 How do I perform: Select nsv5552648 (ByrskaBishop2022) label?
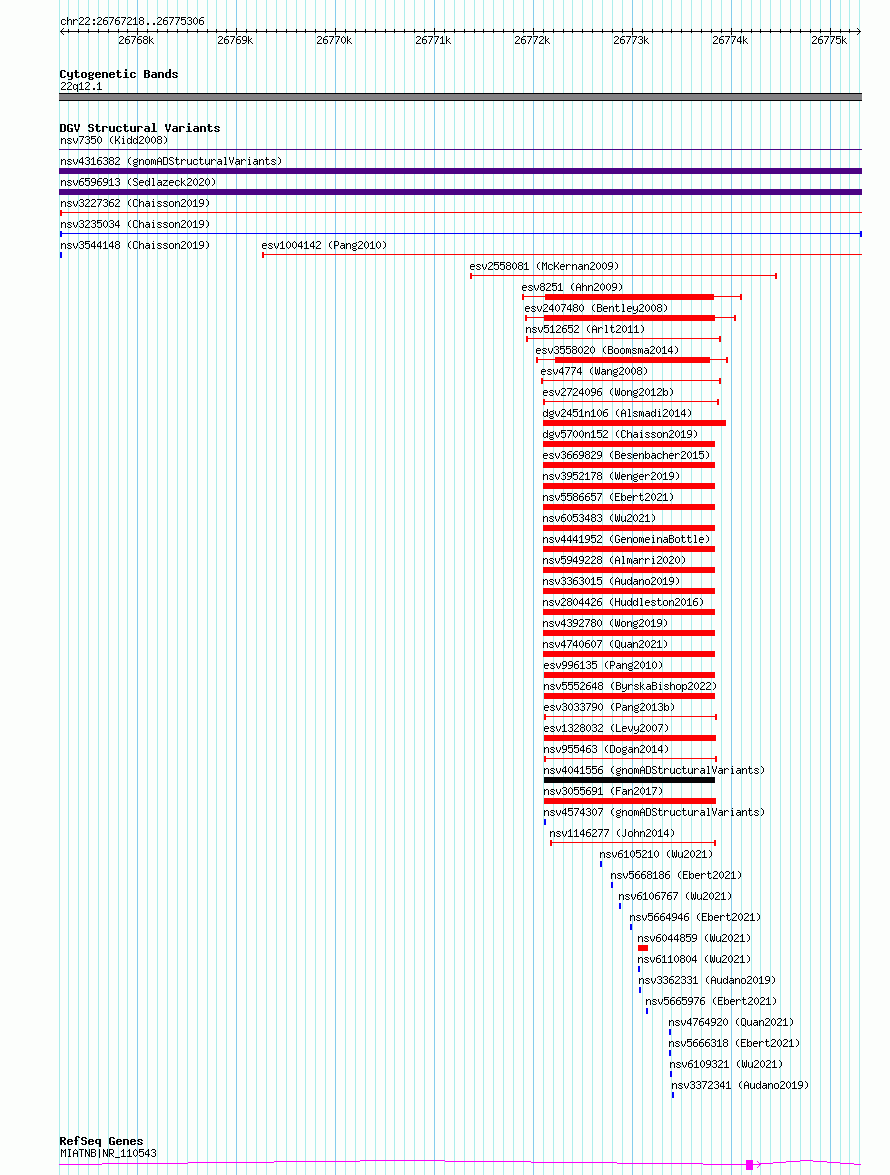pos(630,686)
